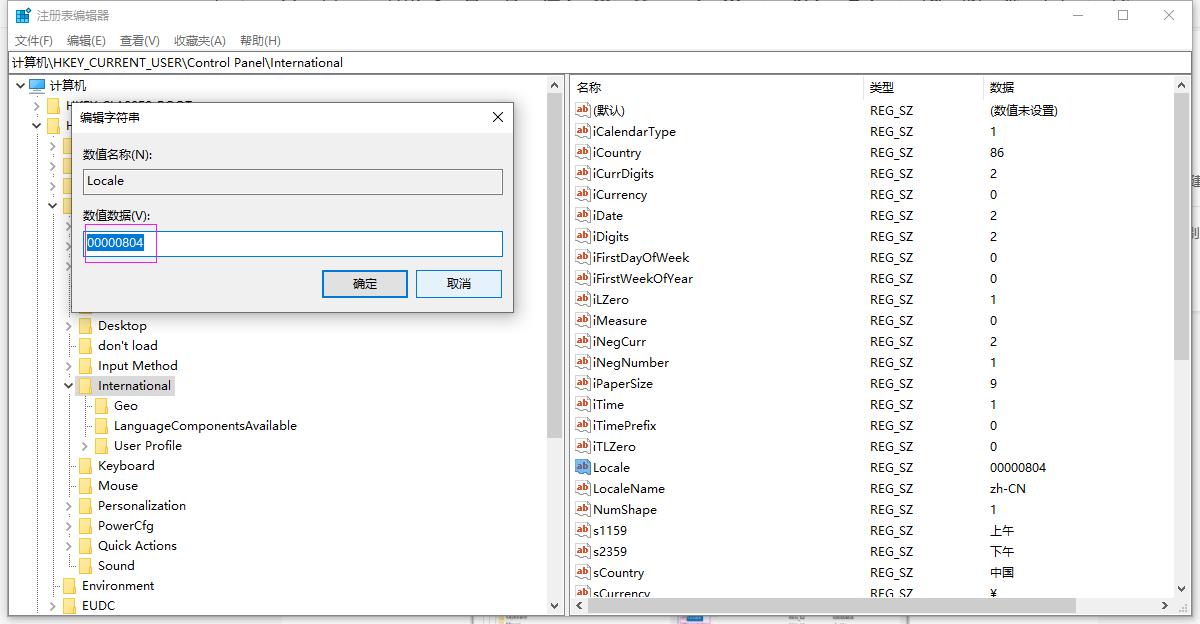Screen dimensions: 1200x624
Task: Expand the Quick Actions node
Action: (x=68, y=545)
